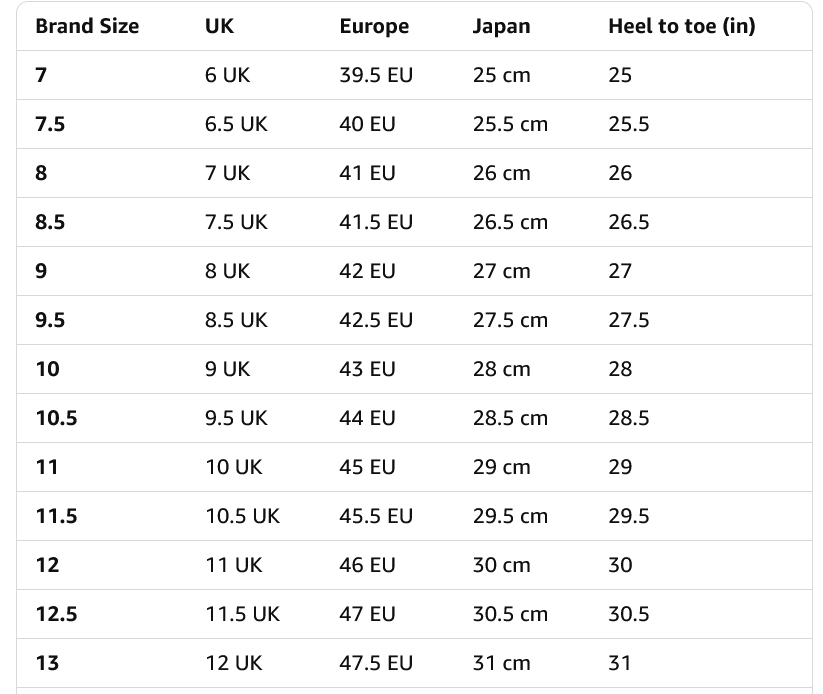Click the Heel to toe (in) header
823x694 pixels.
pos(681,27)
